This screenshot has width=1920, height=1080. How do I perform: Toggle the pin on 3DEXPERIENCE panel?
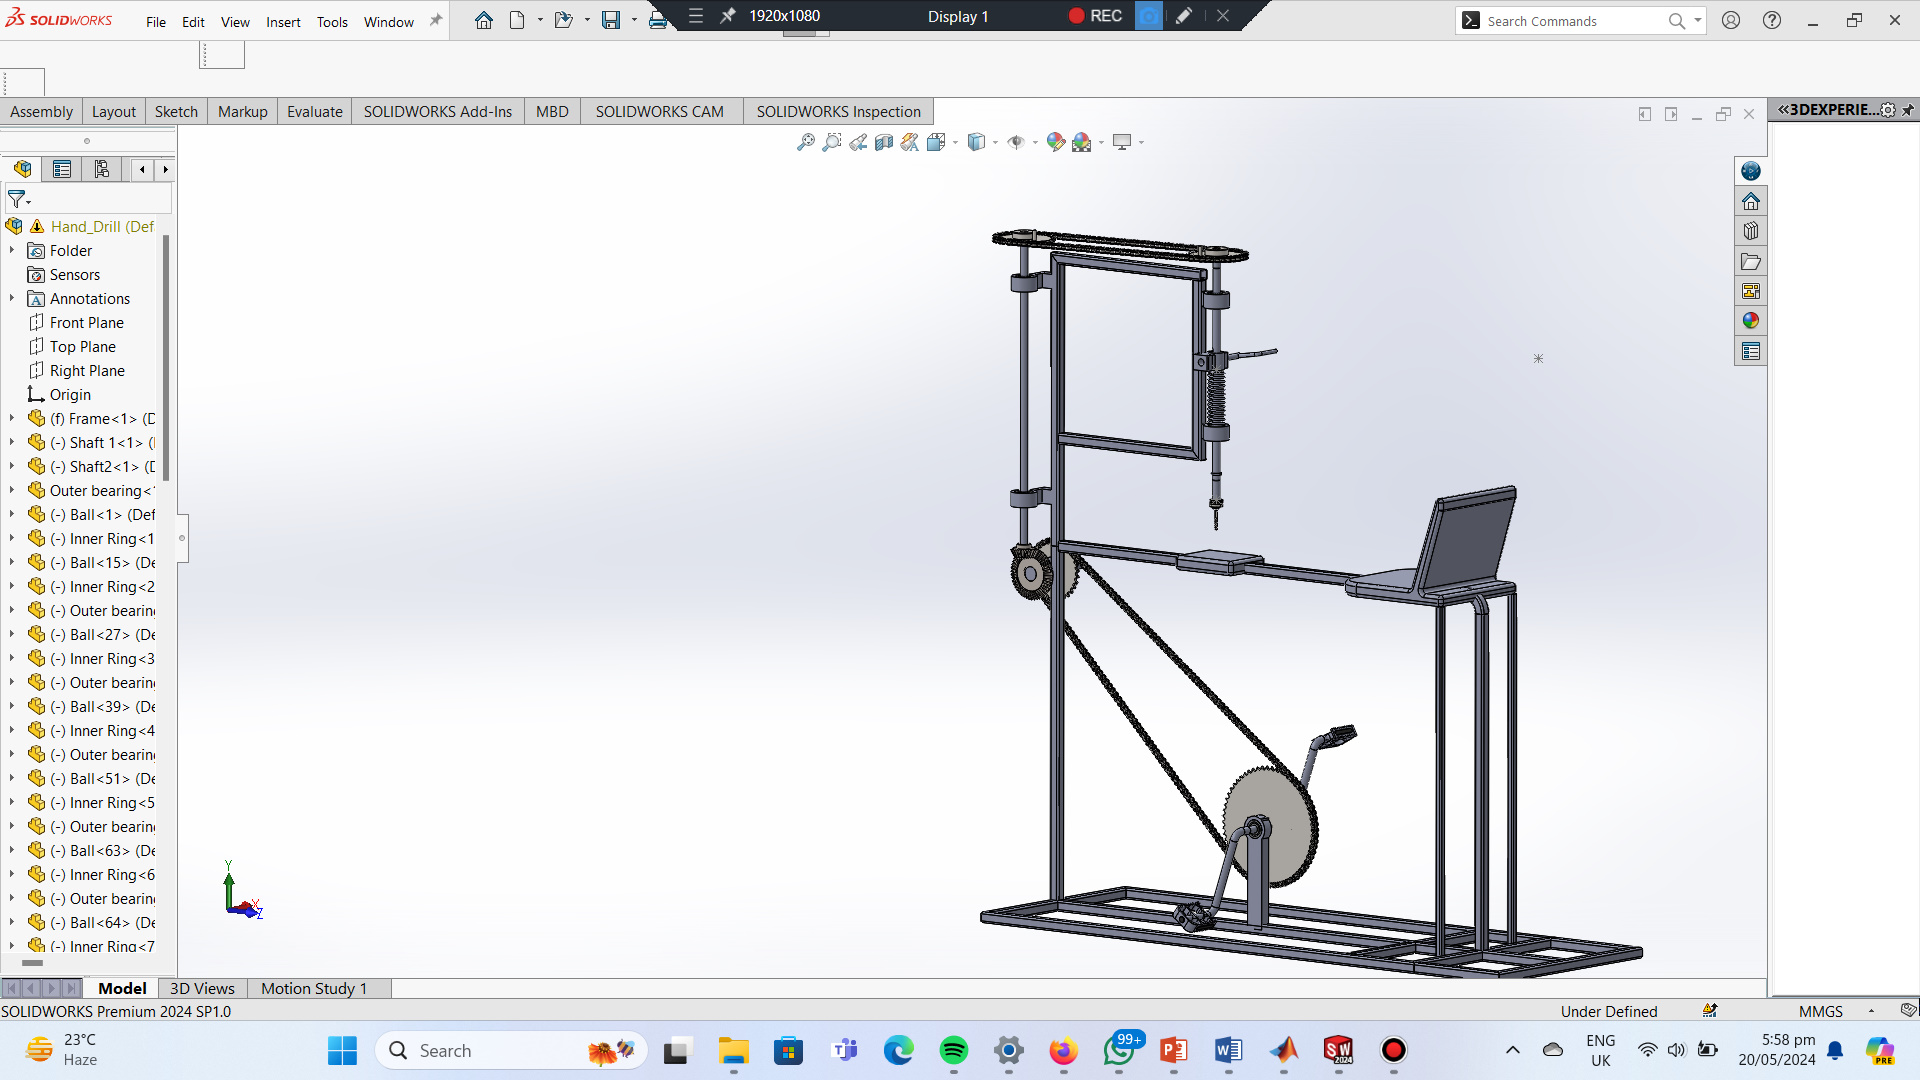tap(1908, 110)
